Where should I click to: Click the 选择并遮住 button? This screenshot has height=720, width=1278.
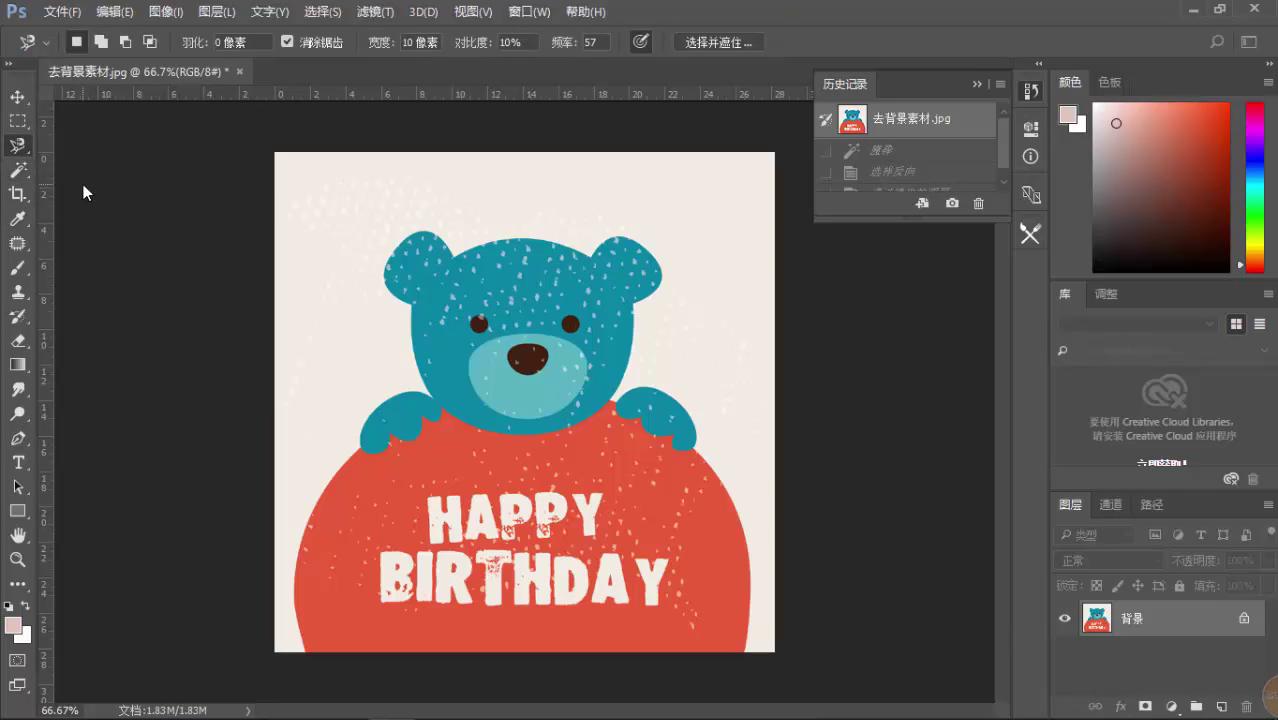tap(718, 42)
